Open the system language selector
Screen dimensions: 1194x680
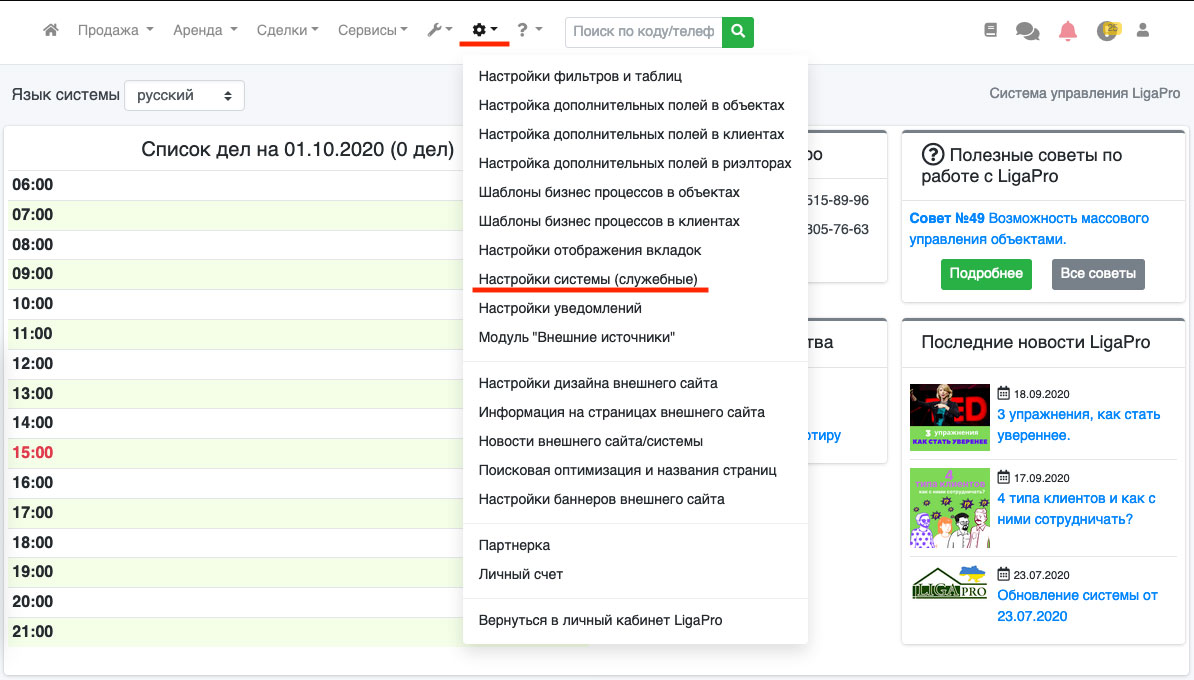[x=184, y=96]
